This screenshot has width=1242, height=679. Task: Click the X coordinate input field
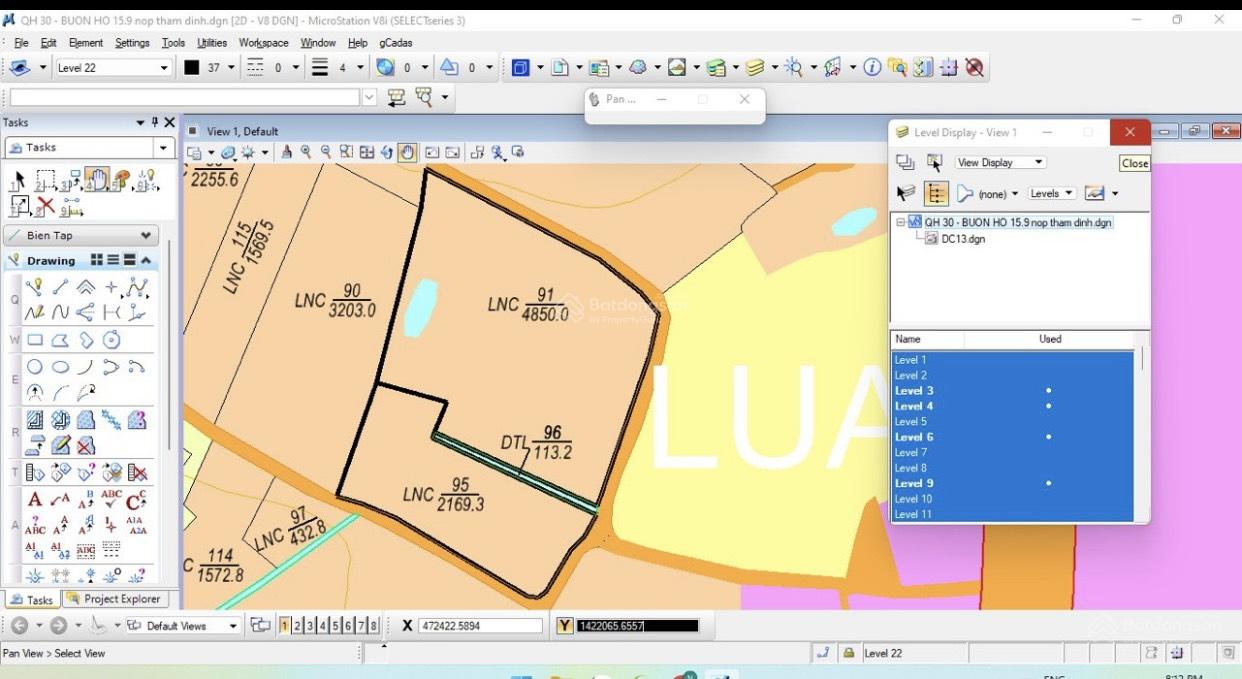[x=480, y=626]
